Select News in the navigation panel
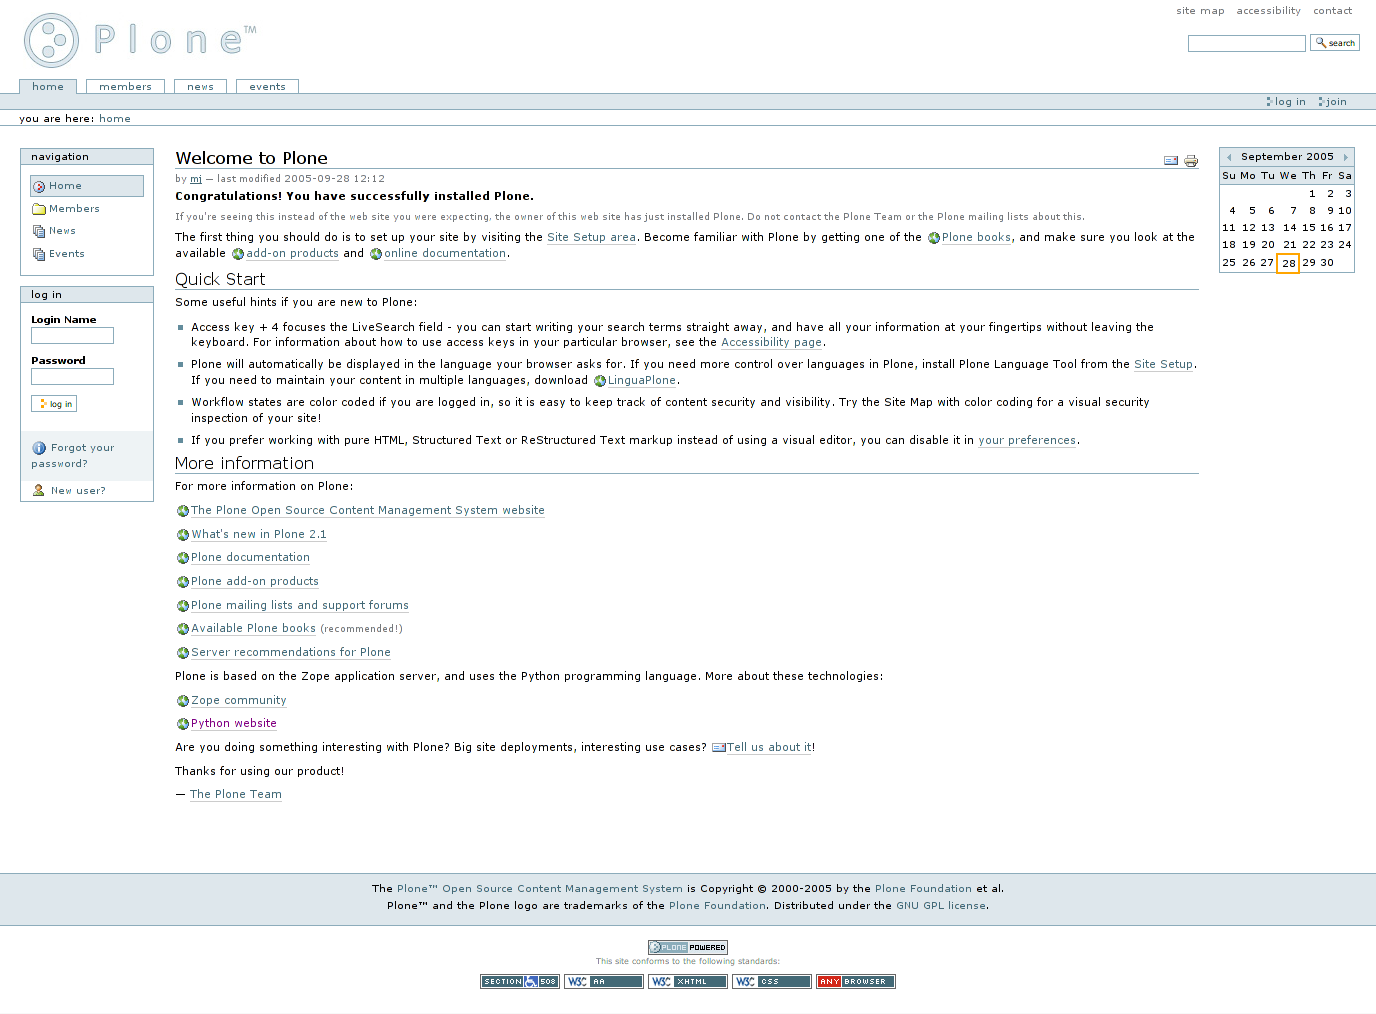The height and width of the screenshot is (1014, 1376). pos(62,231)
